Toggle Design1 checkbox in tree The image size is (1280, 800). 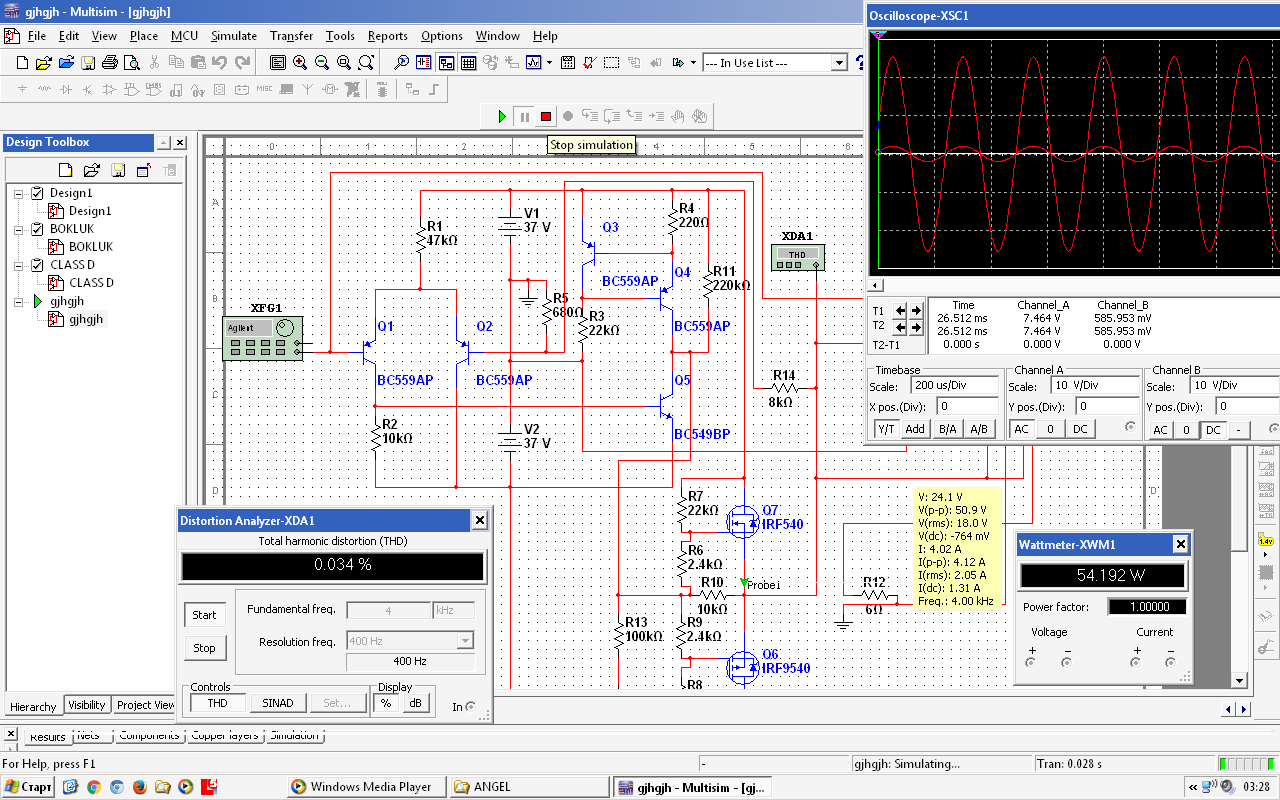(x=38, y=193)
